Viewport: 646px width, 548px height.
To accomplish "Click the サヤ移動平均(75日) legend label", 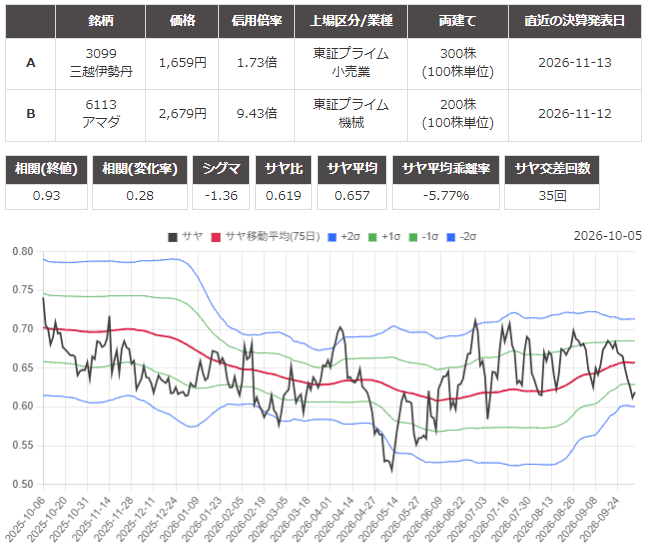I will [273, 237].
